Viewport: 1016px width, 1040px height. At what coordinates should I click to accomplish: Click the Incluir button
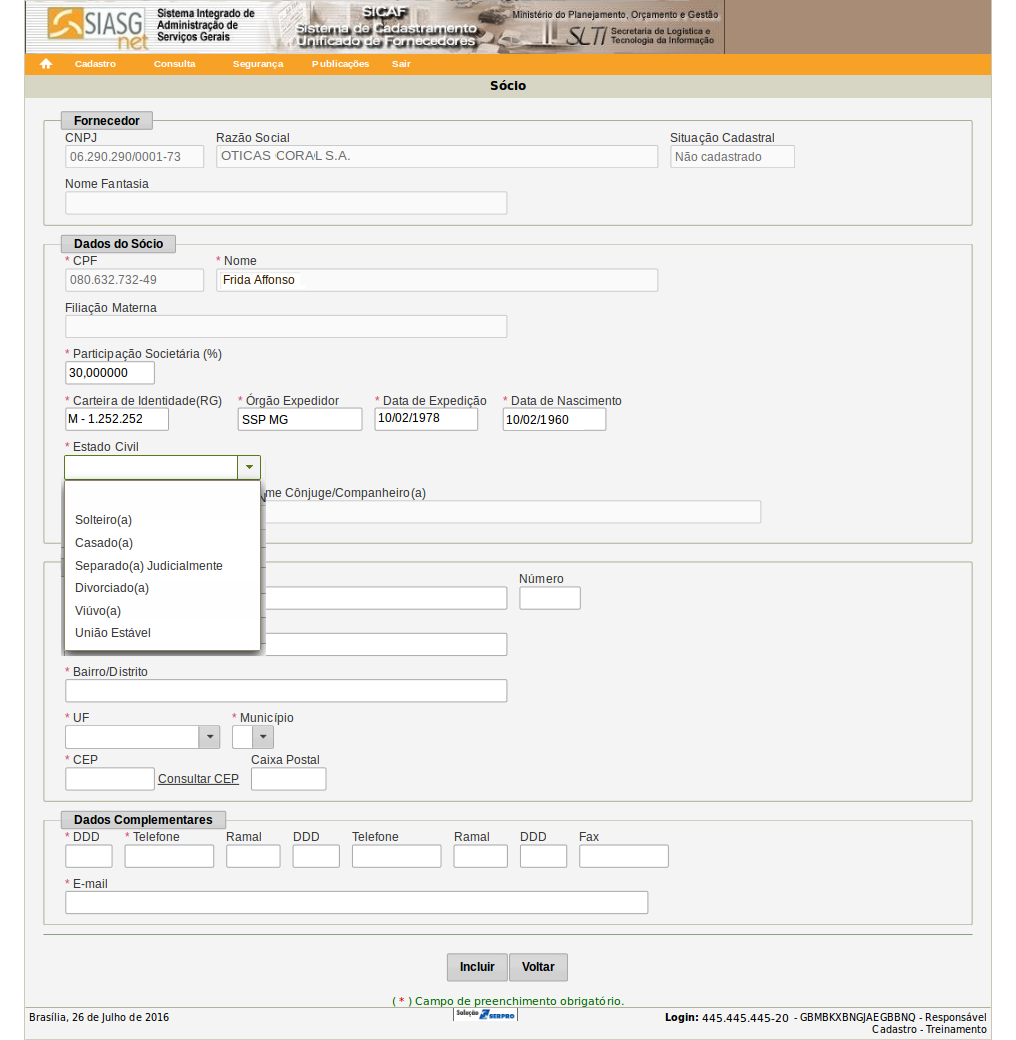coord(477,967)
